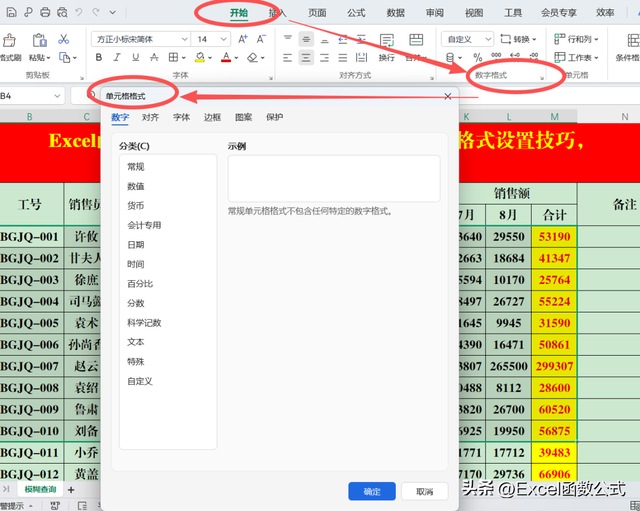Click the eraser clear format icon

point(254,58)
